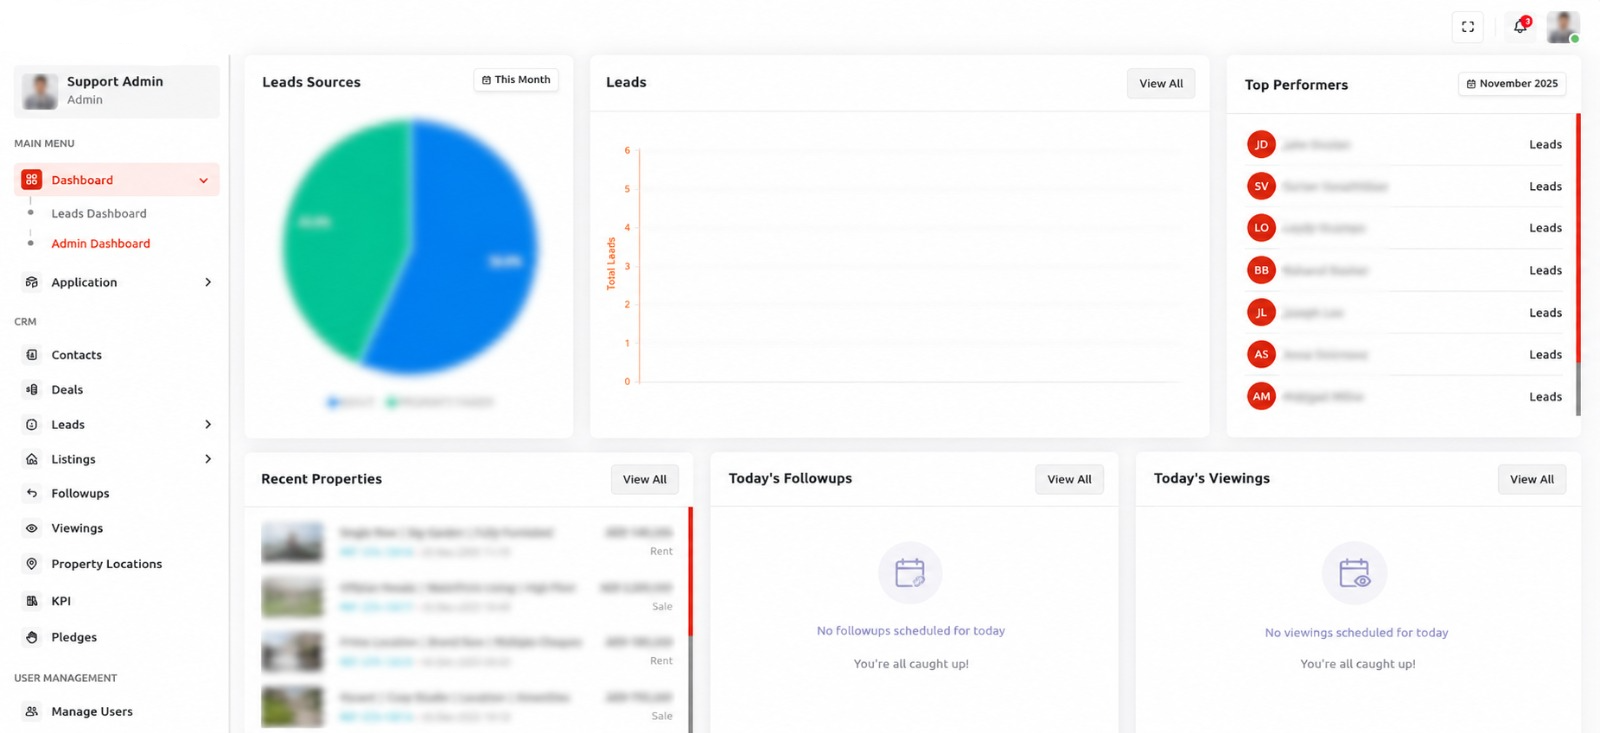The image size is (1600, 733).
Task: Open the second property thumbnail
Action: pyautogui.click(x=293, y=597)
